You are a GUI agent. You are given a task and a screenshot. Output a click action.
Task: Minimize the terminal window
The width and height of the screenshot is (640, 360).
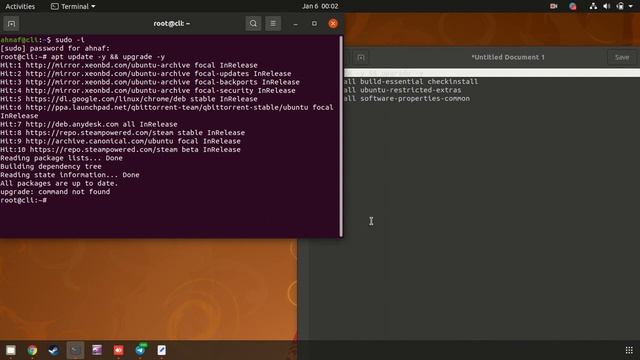296,24
